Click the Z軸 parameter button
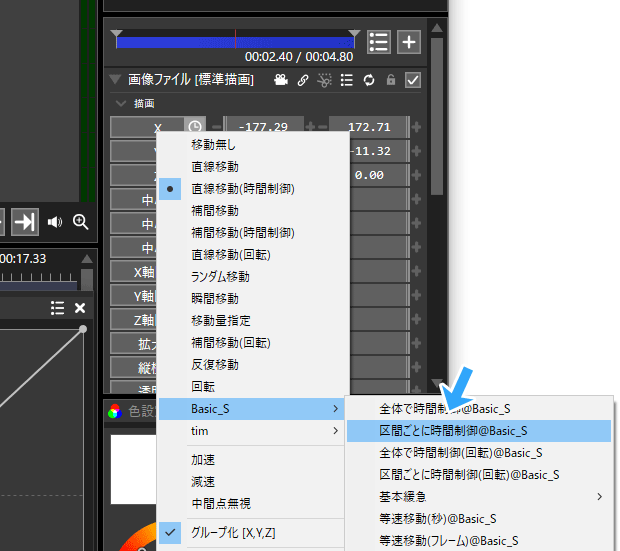Screen dimensions: 620x551 134,320
